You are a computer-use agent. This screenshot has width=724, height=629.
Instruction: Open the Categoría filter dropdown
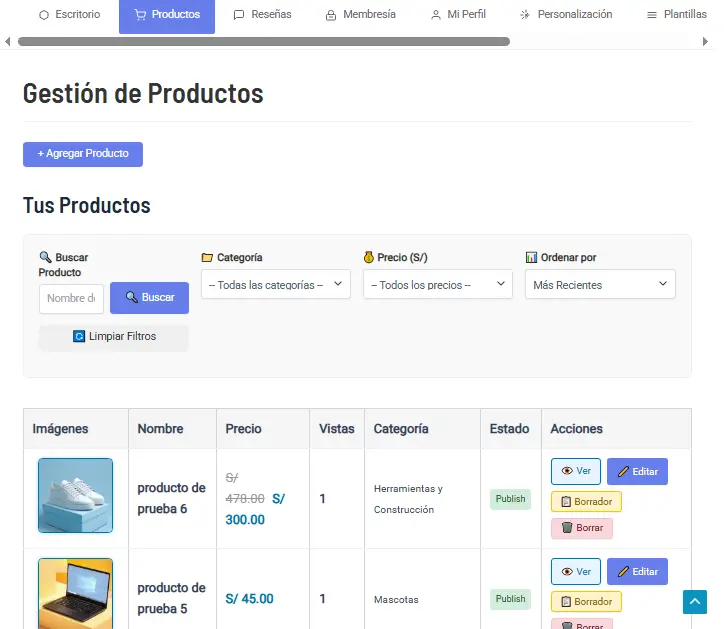[275, 285]
